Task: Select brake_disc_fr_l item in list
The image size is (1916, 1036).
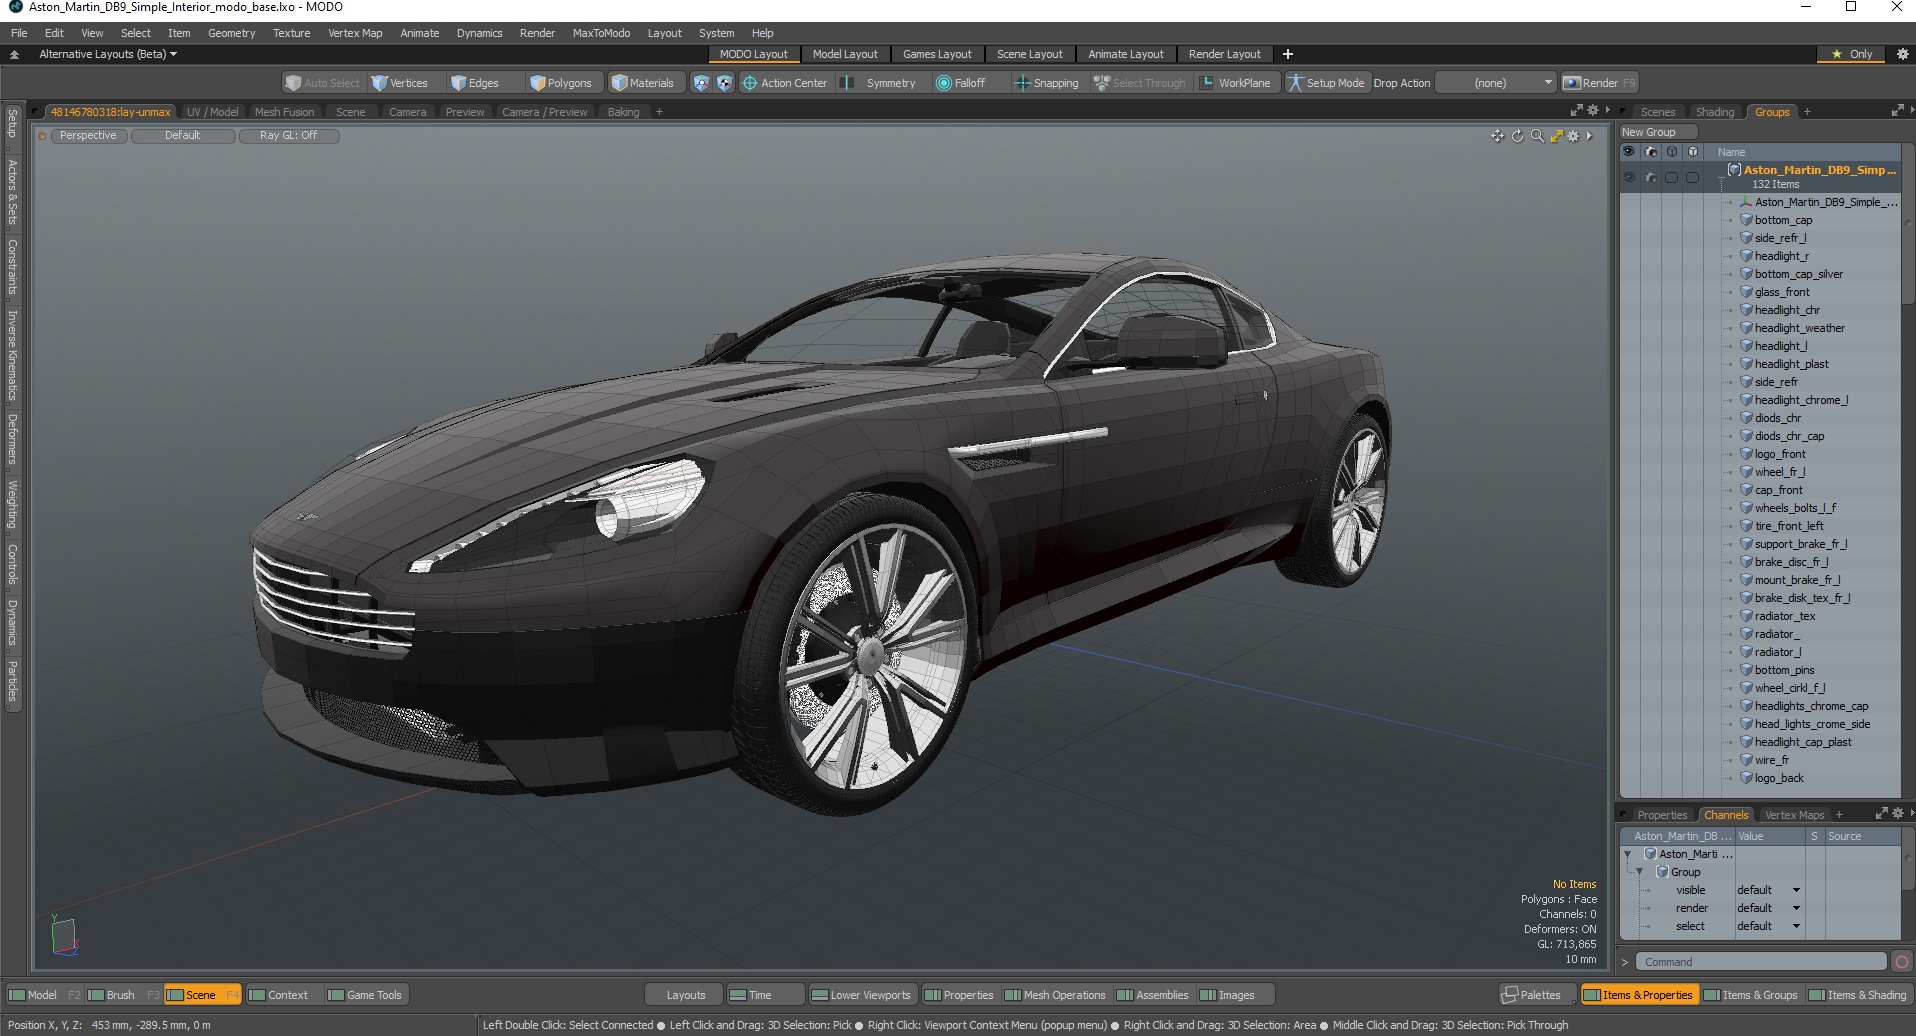Action: tap(1791, 562)
